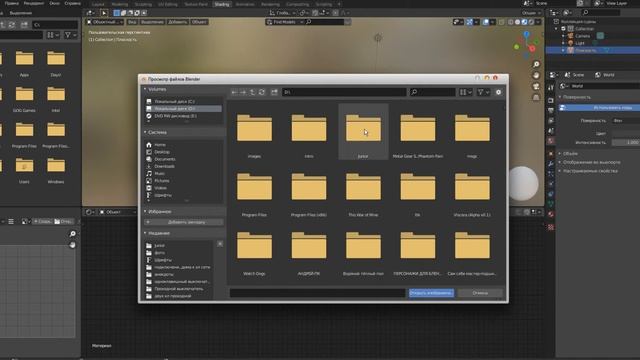Select local disk D: volume

click(183, 109)
